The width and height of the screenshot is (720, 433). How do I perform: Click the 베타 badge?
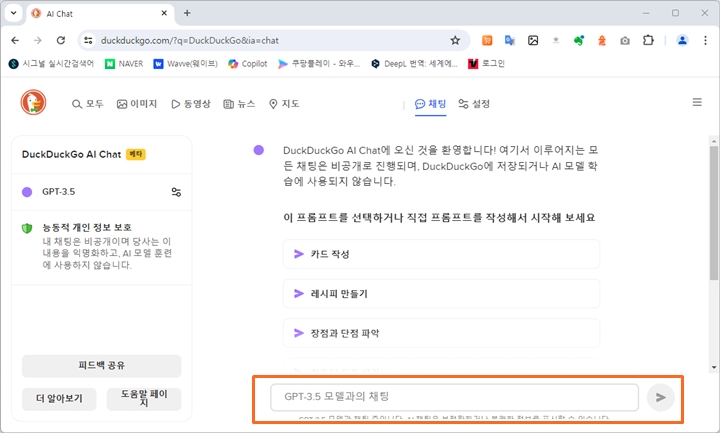[x=136, y=154]
